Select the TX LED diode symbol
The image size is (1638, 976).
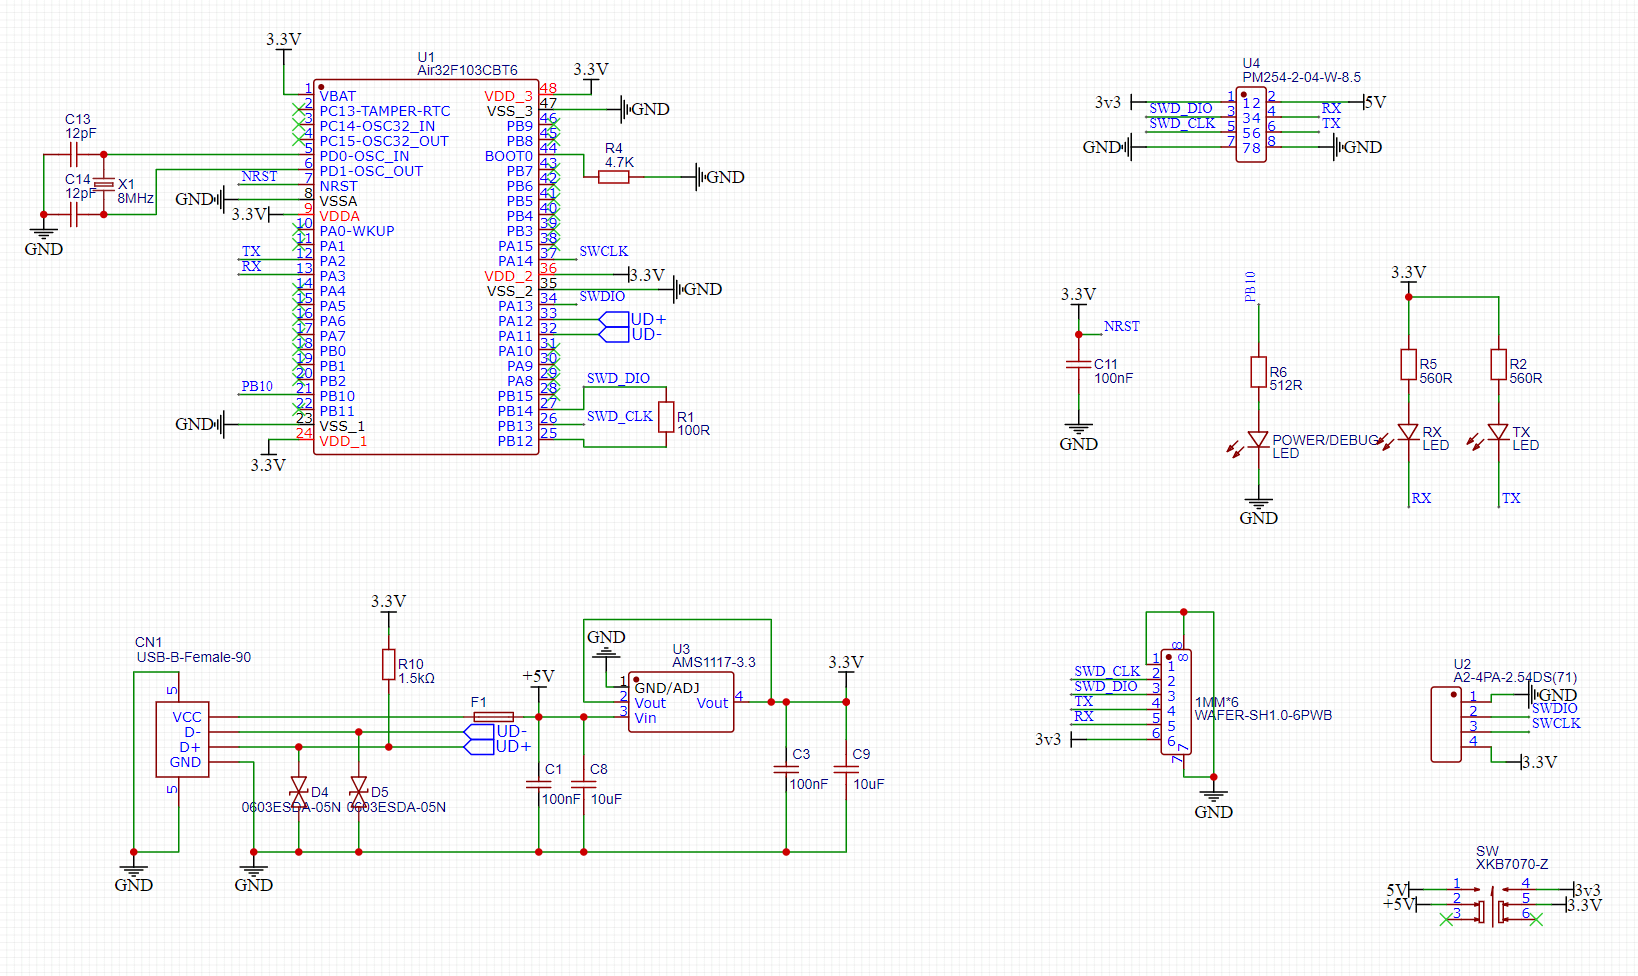(x=1498, y=432)
